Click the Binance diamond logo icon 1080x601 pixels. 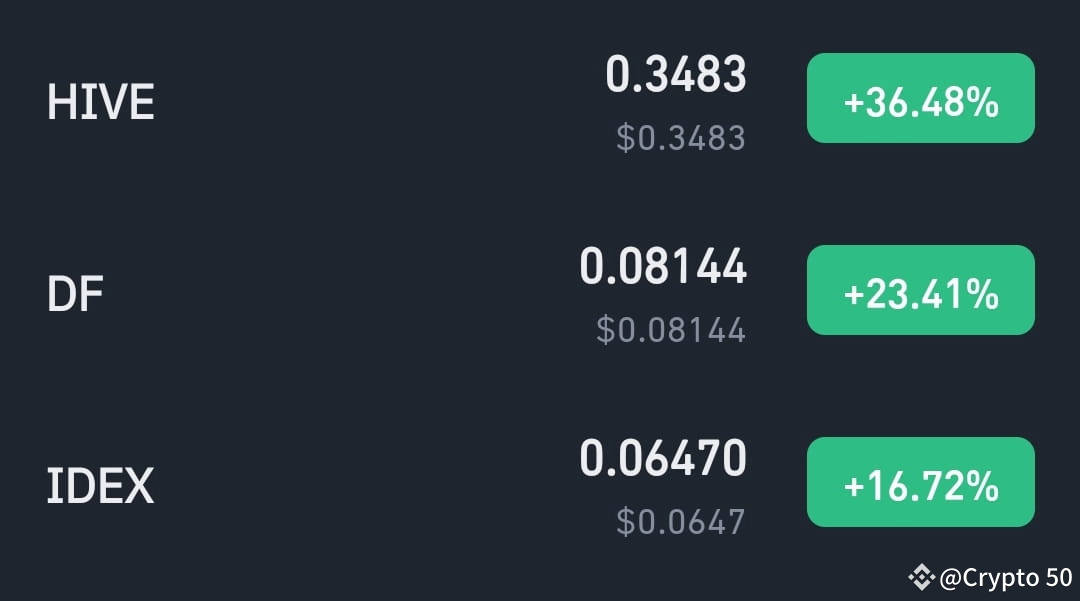click(x=920, y=575)
